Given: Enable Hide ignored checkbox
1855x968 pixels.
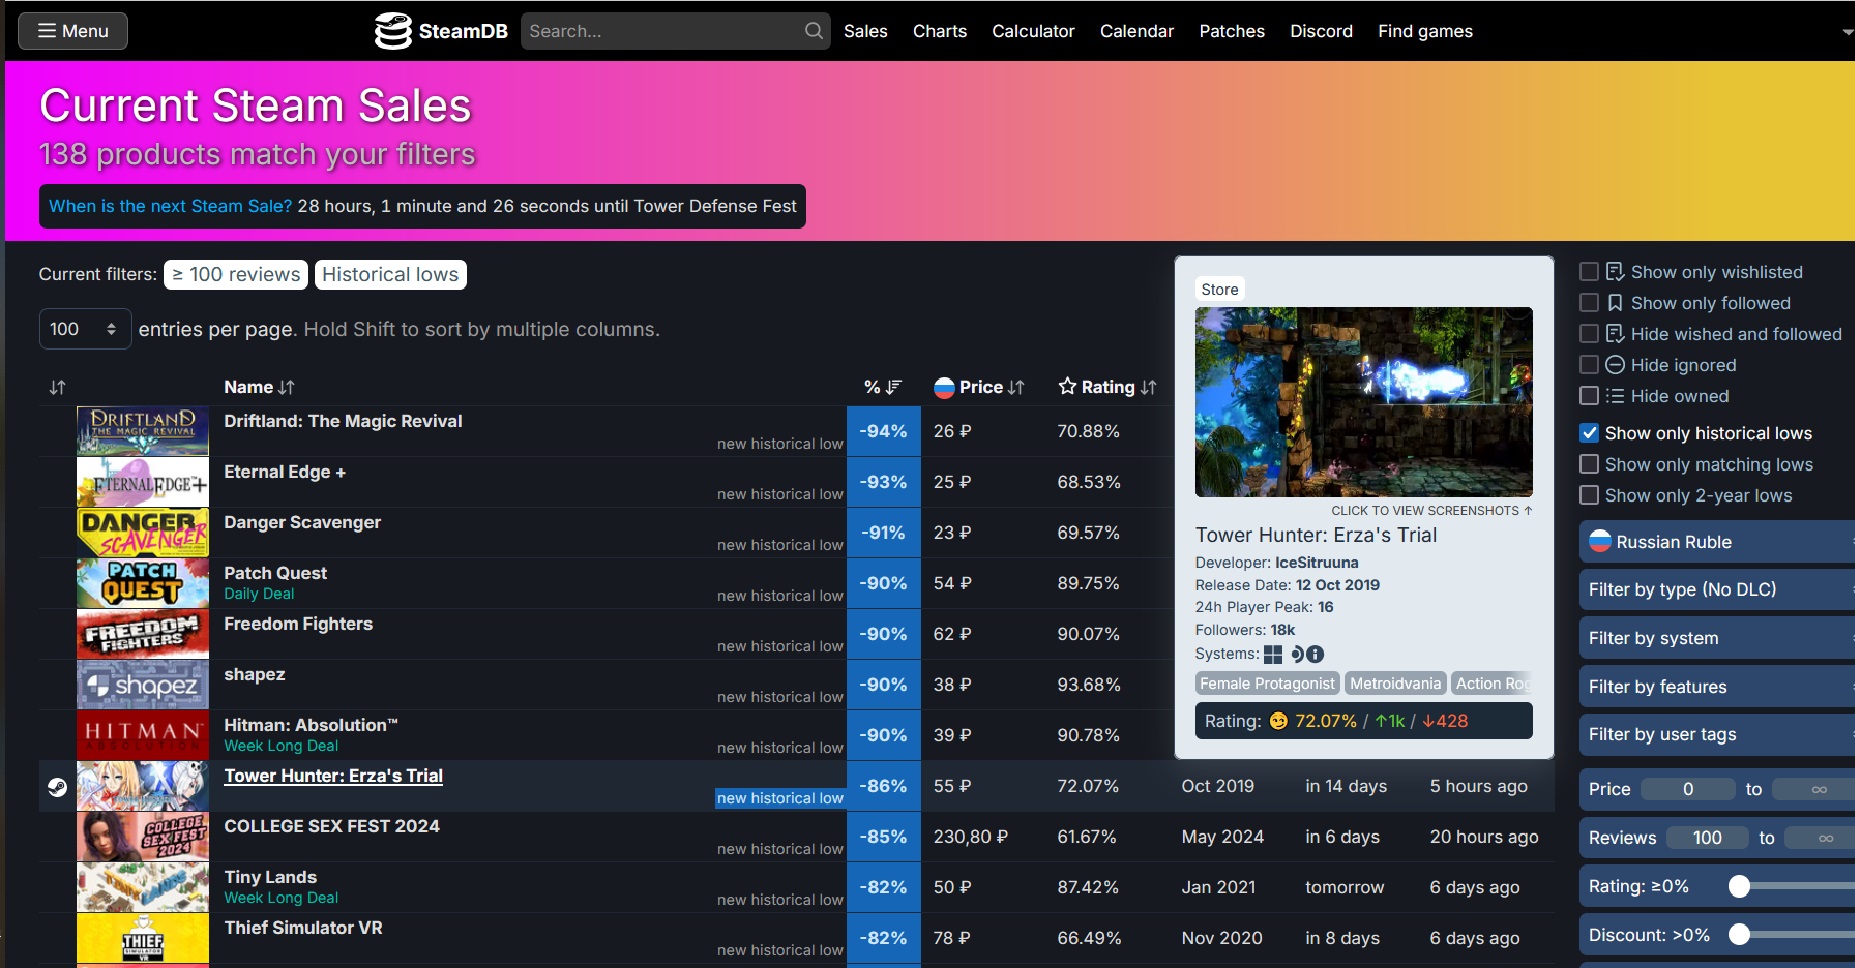Looking at the screenshot, I should pos(1589,365).
